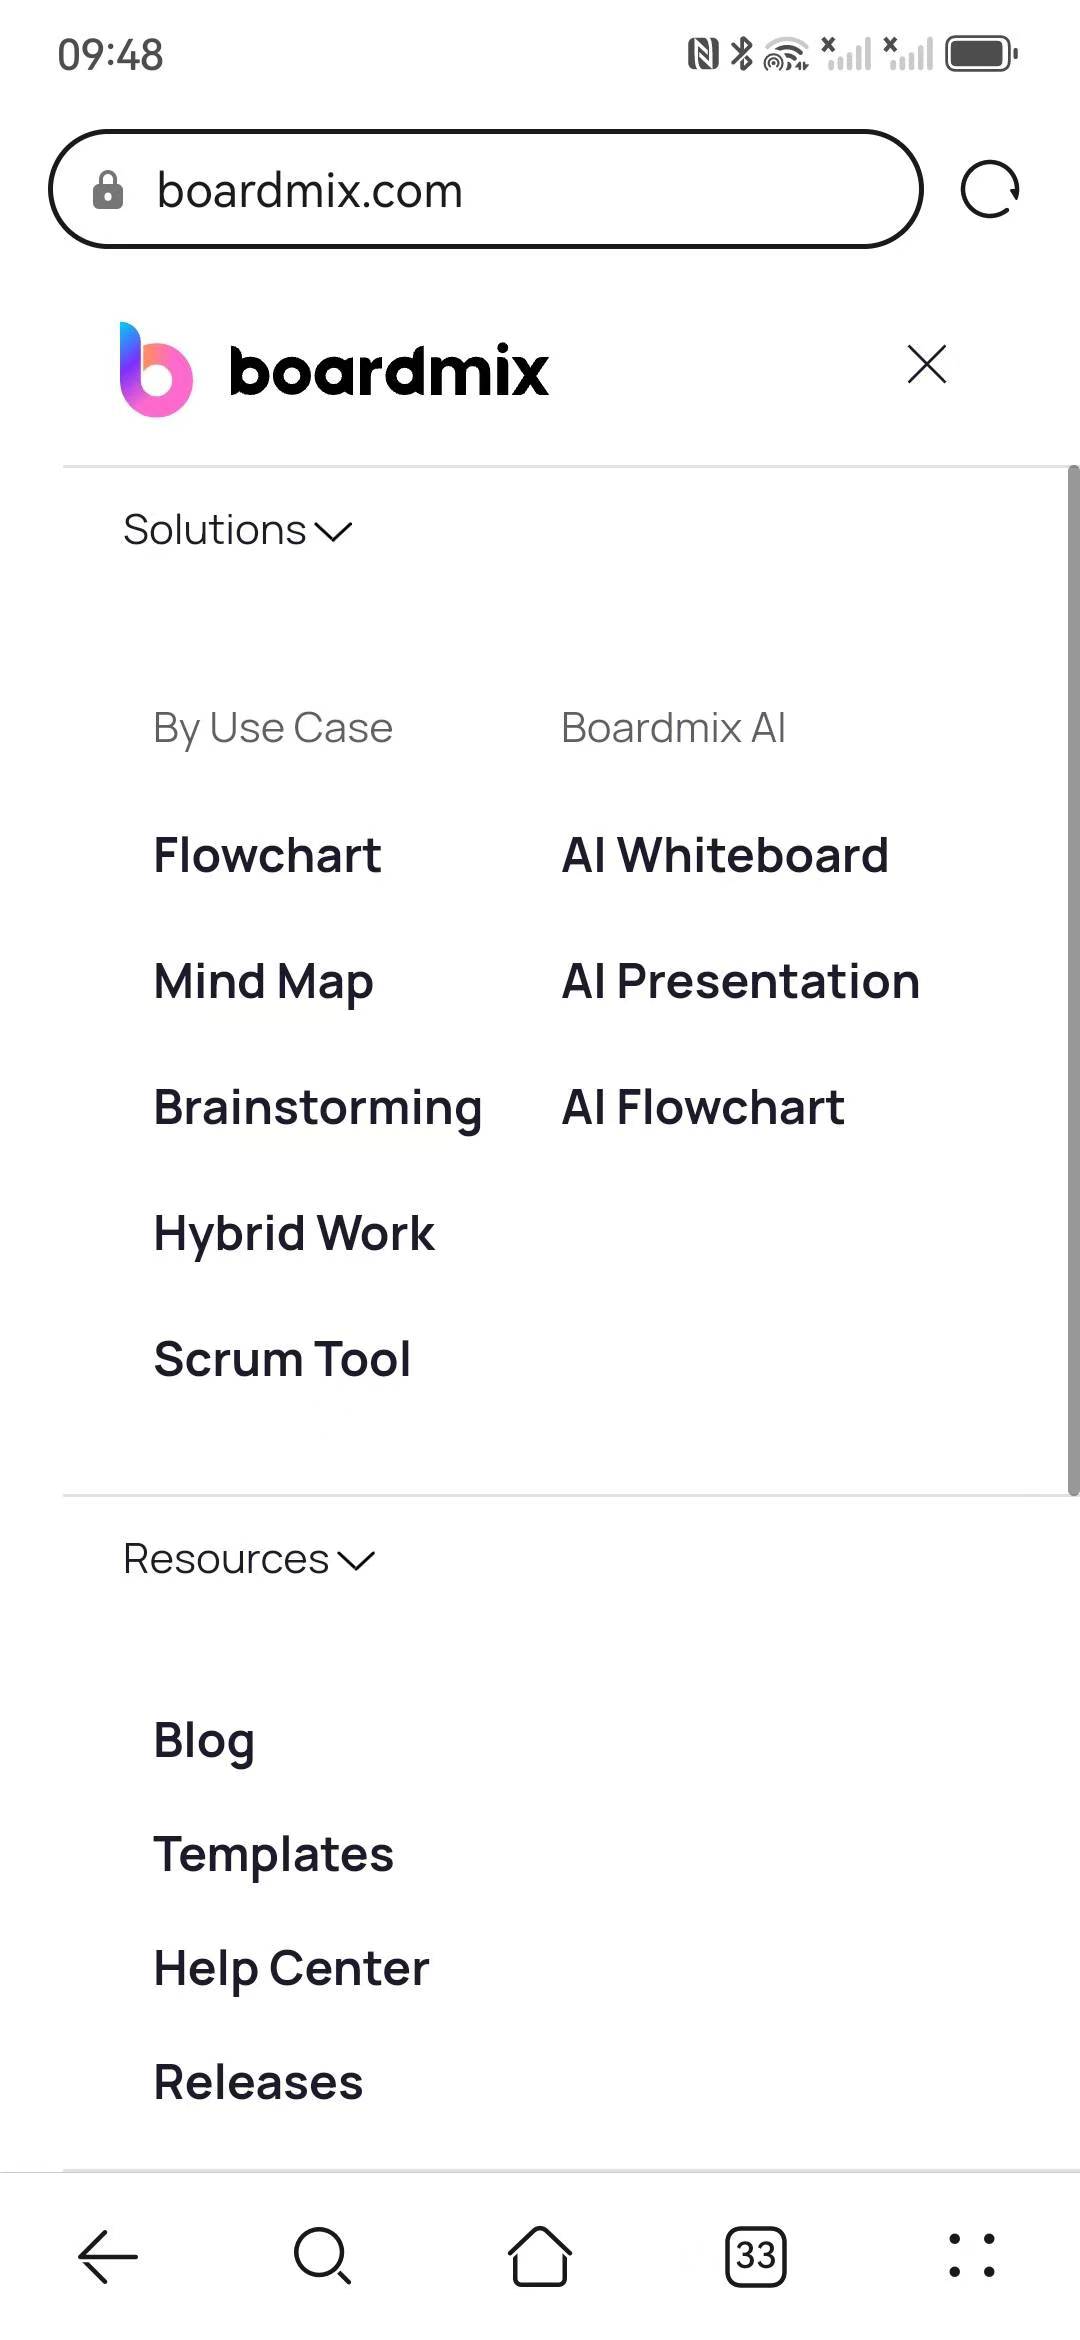This screenshot has height=2340, width=1080.
Task: Open the Scrum Tool page
Action: click(282, 1359)
